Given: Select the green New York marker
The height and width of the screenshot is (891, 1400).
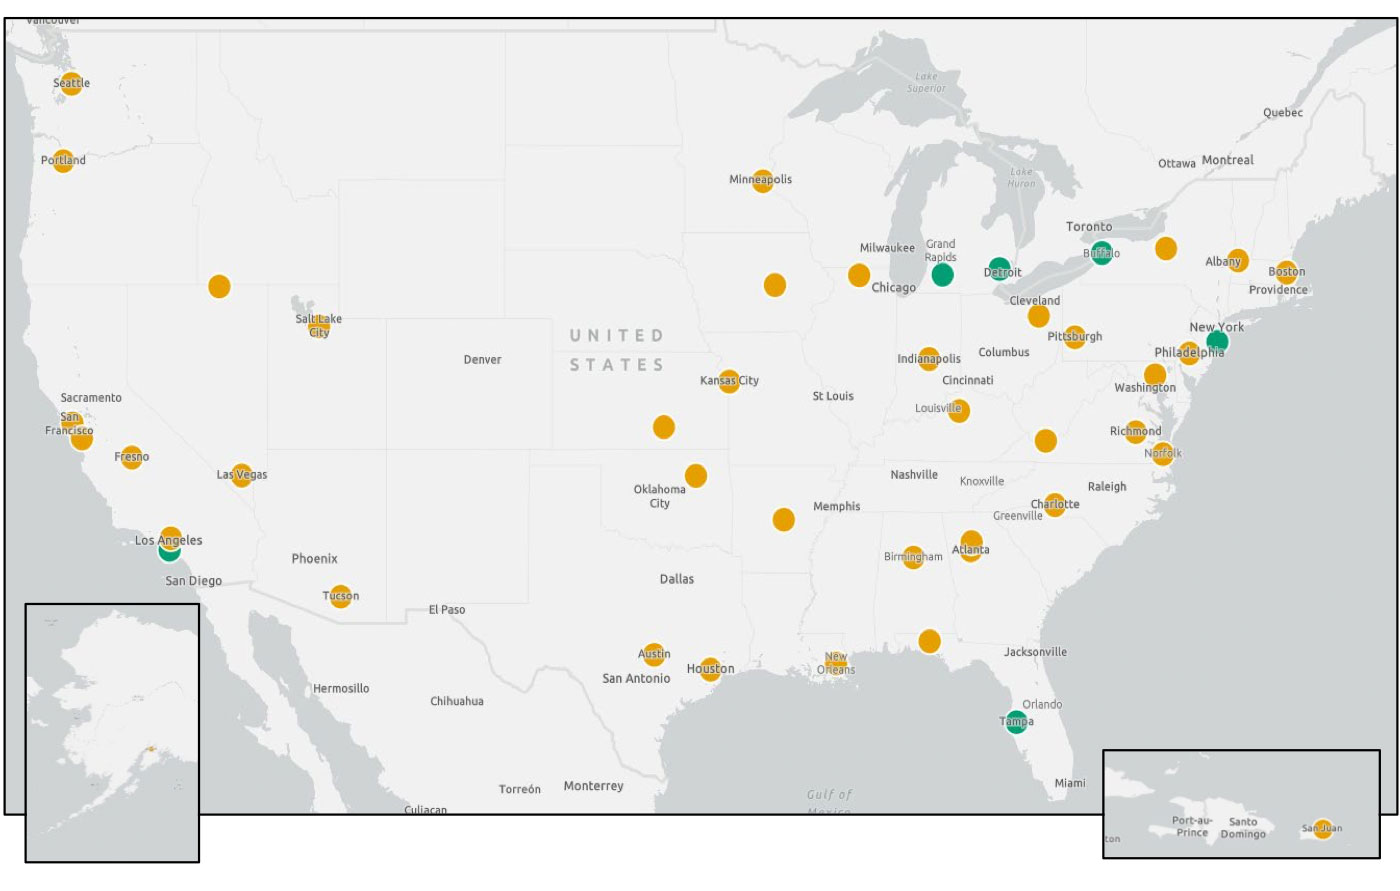Looking at the screenshot, I should (1217, 342).
